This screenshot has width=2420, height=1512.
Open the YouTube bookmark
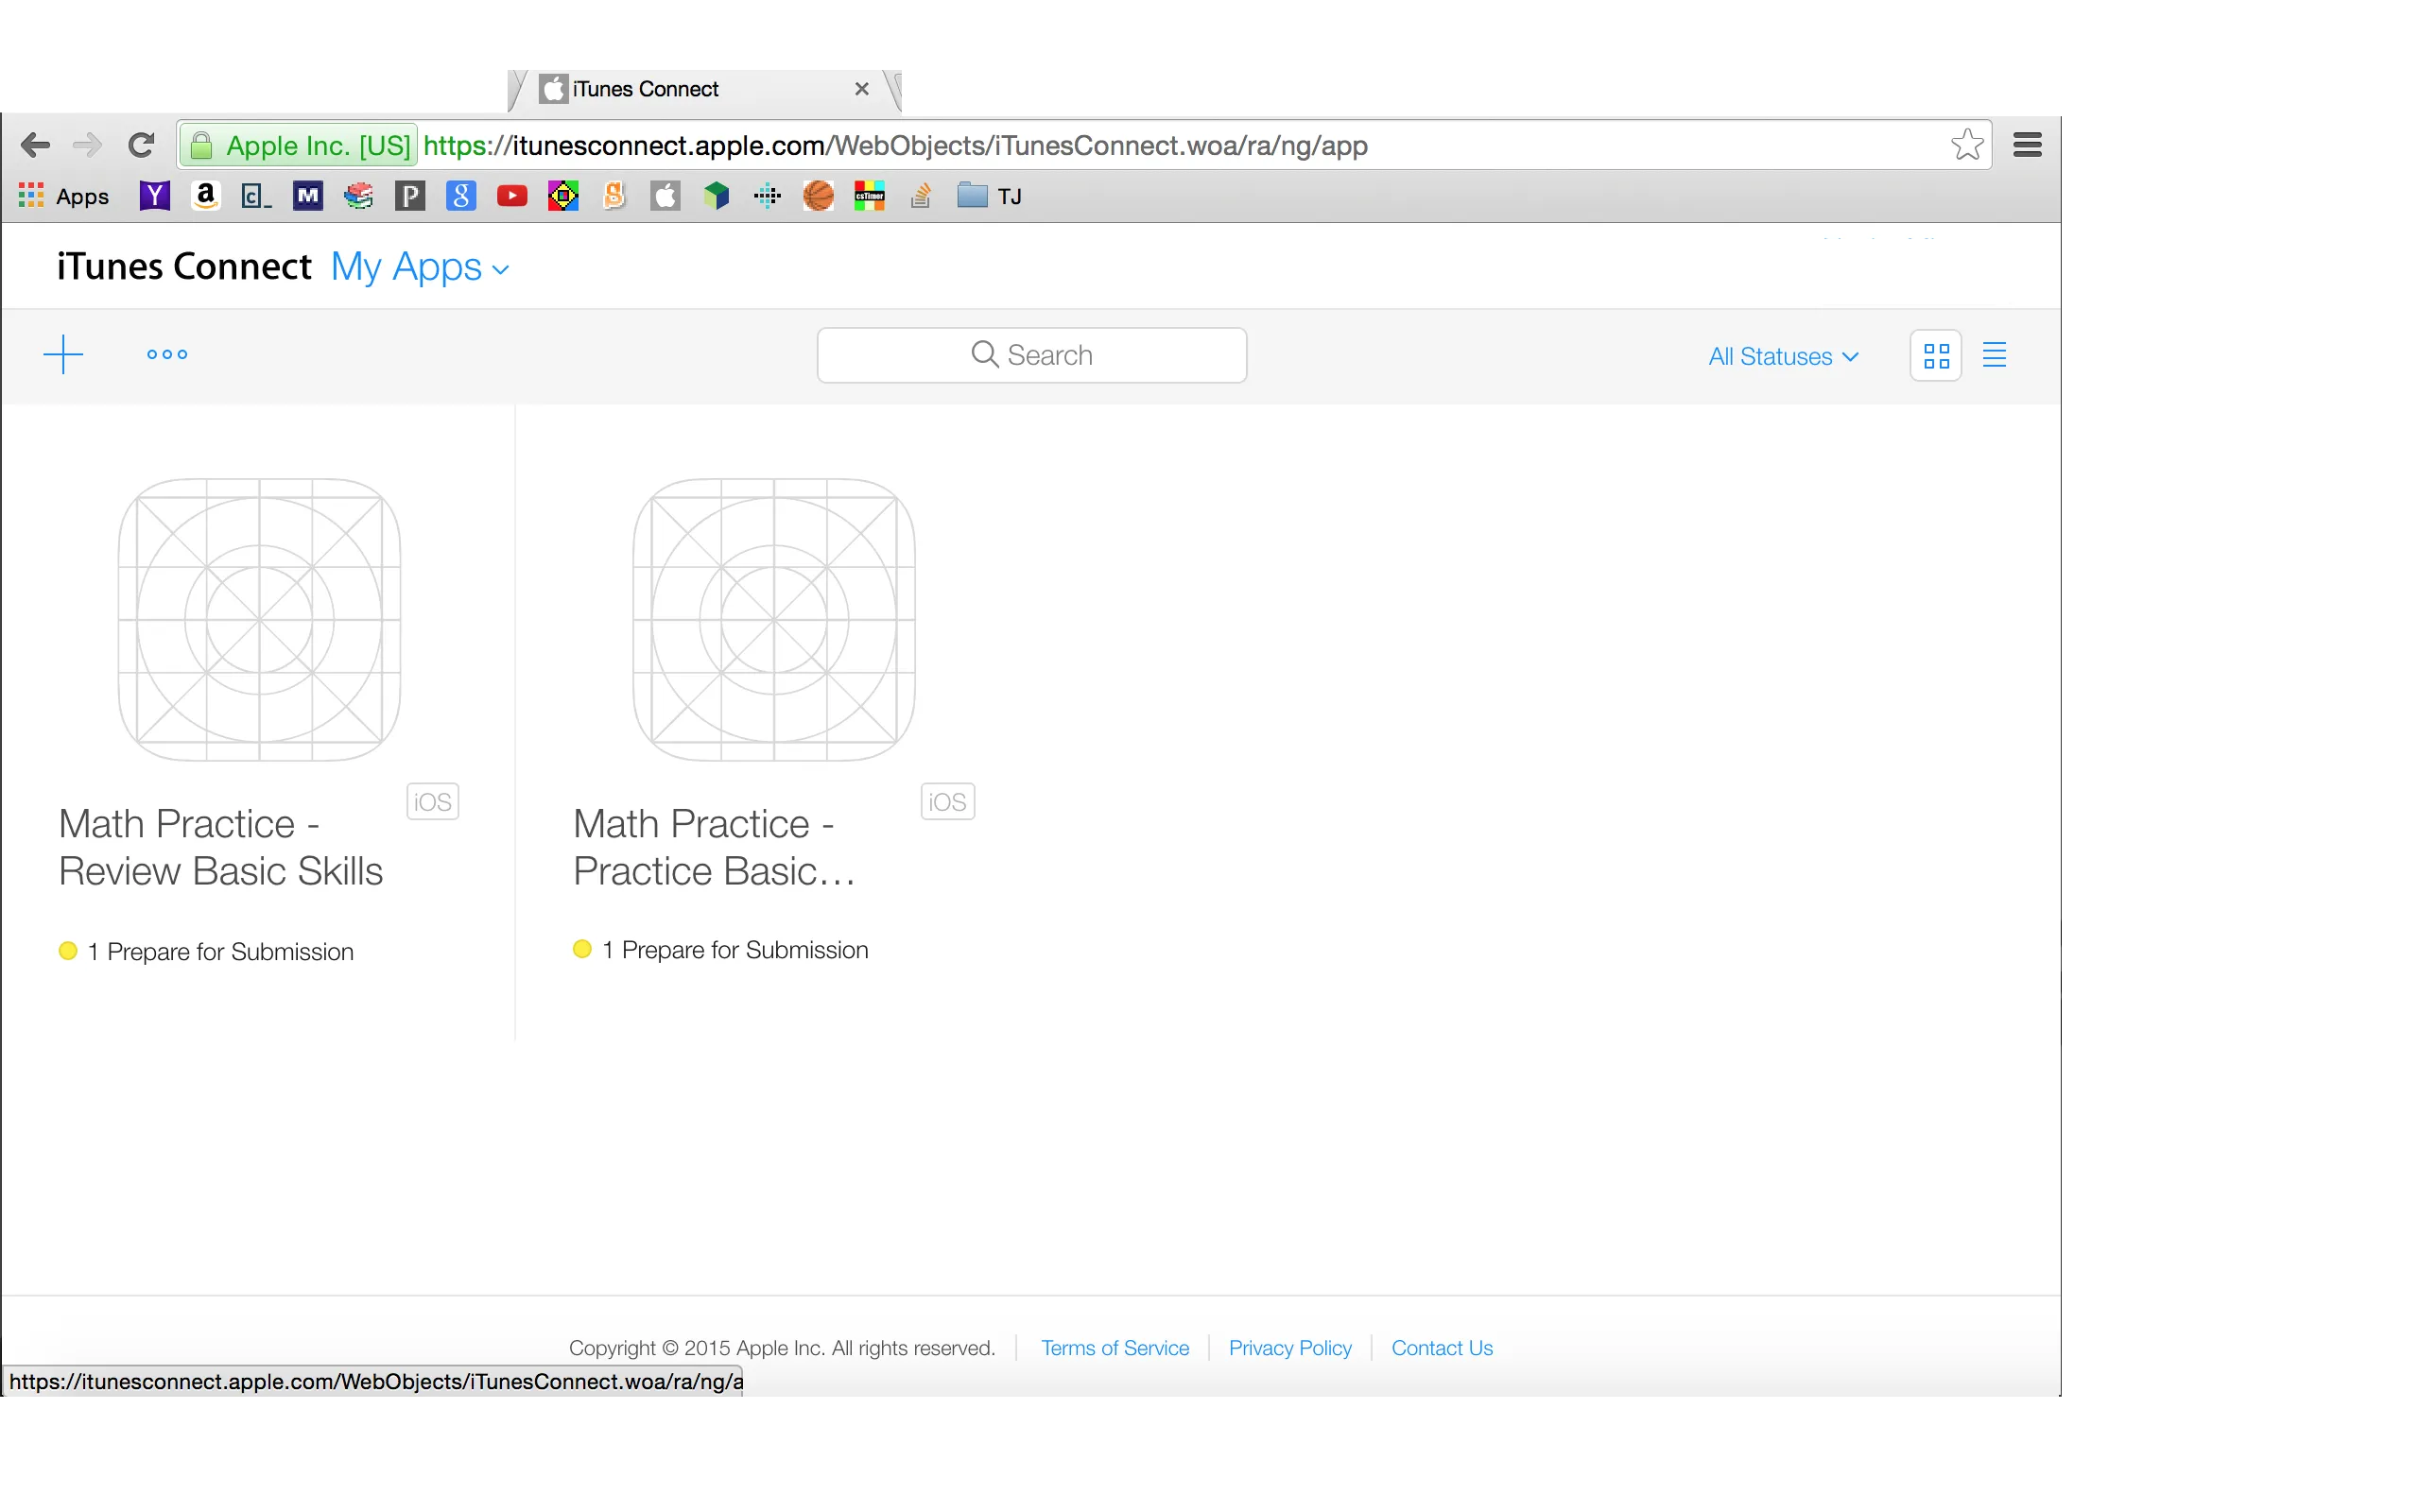tap(512, 196)
